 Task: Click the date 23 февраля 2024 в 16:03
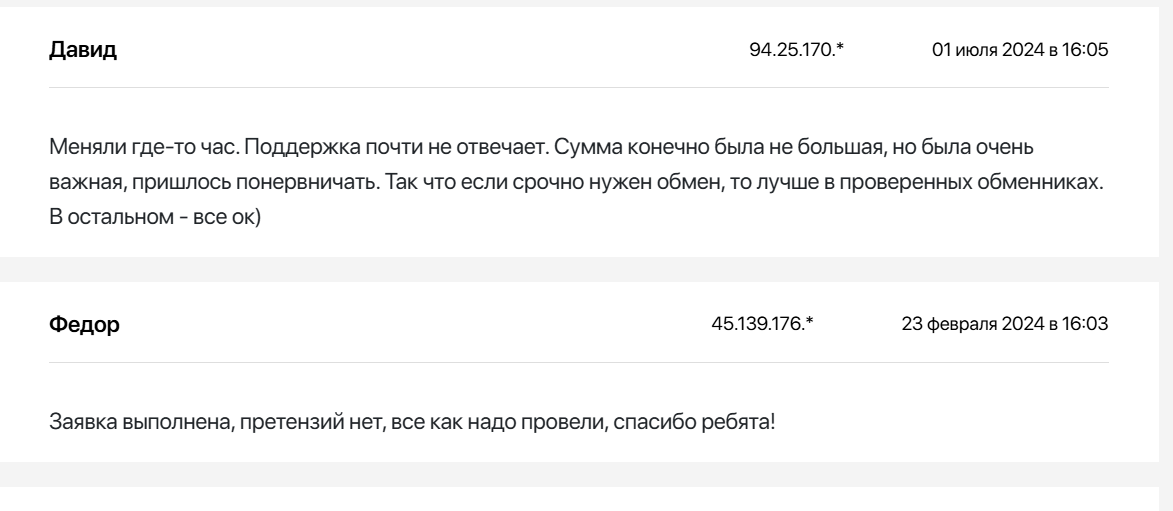1005,326
